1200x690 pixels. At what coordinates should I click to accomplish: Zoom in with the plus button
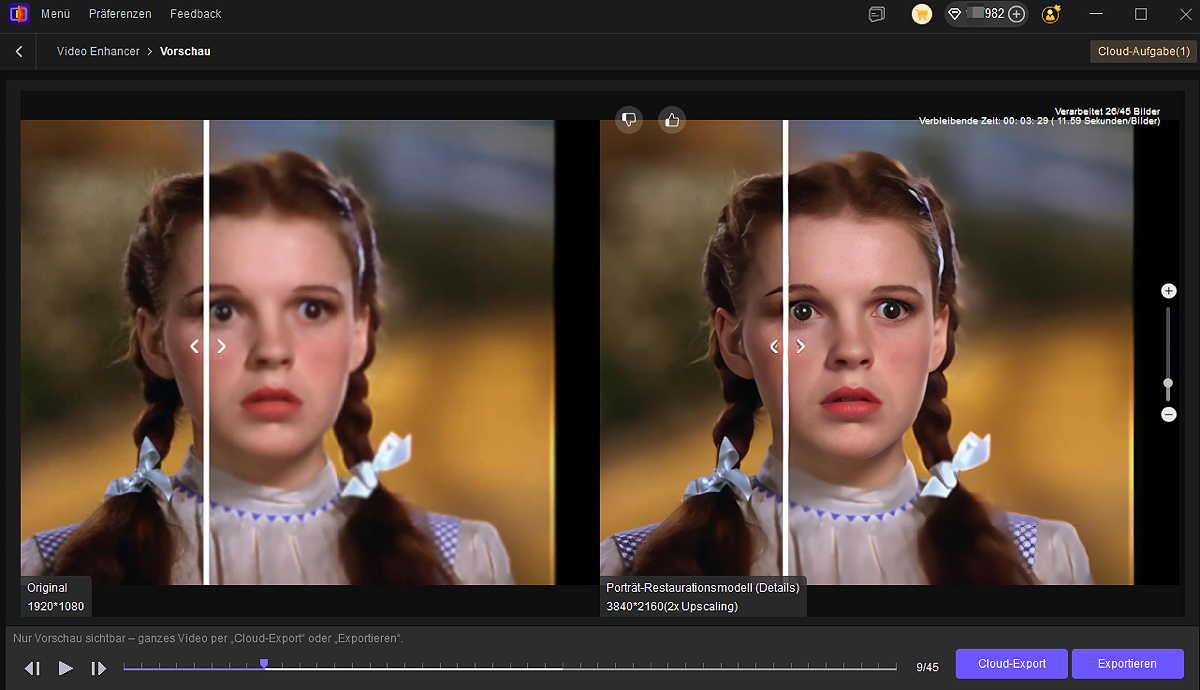point(1168,291)
